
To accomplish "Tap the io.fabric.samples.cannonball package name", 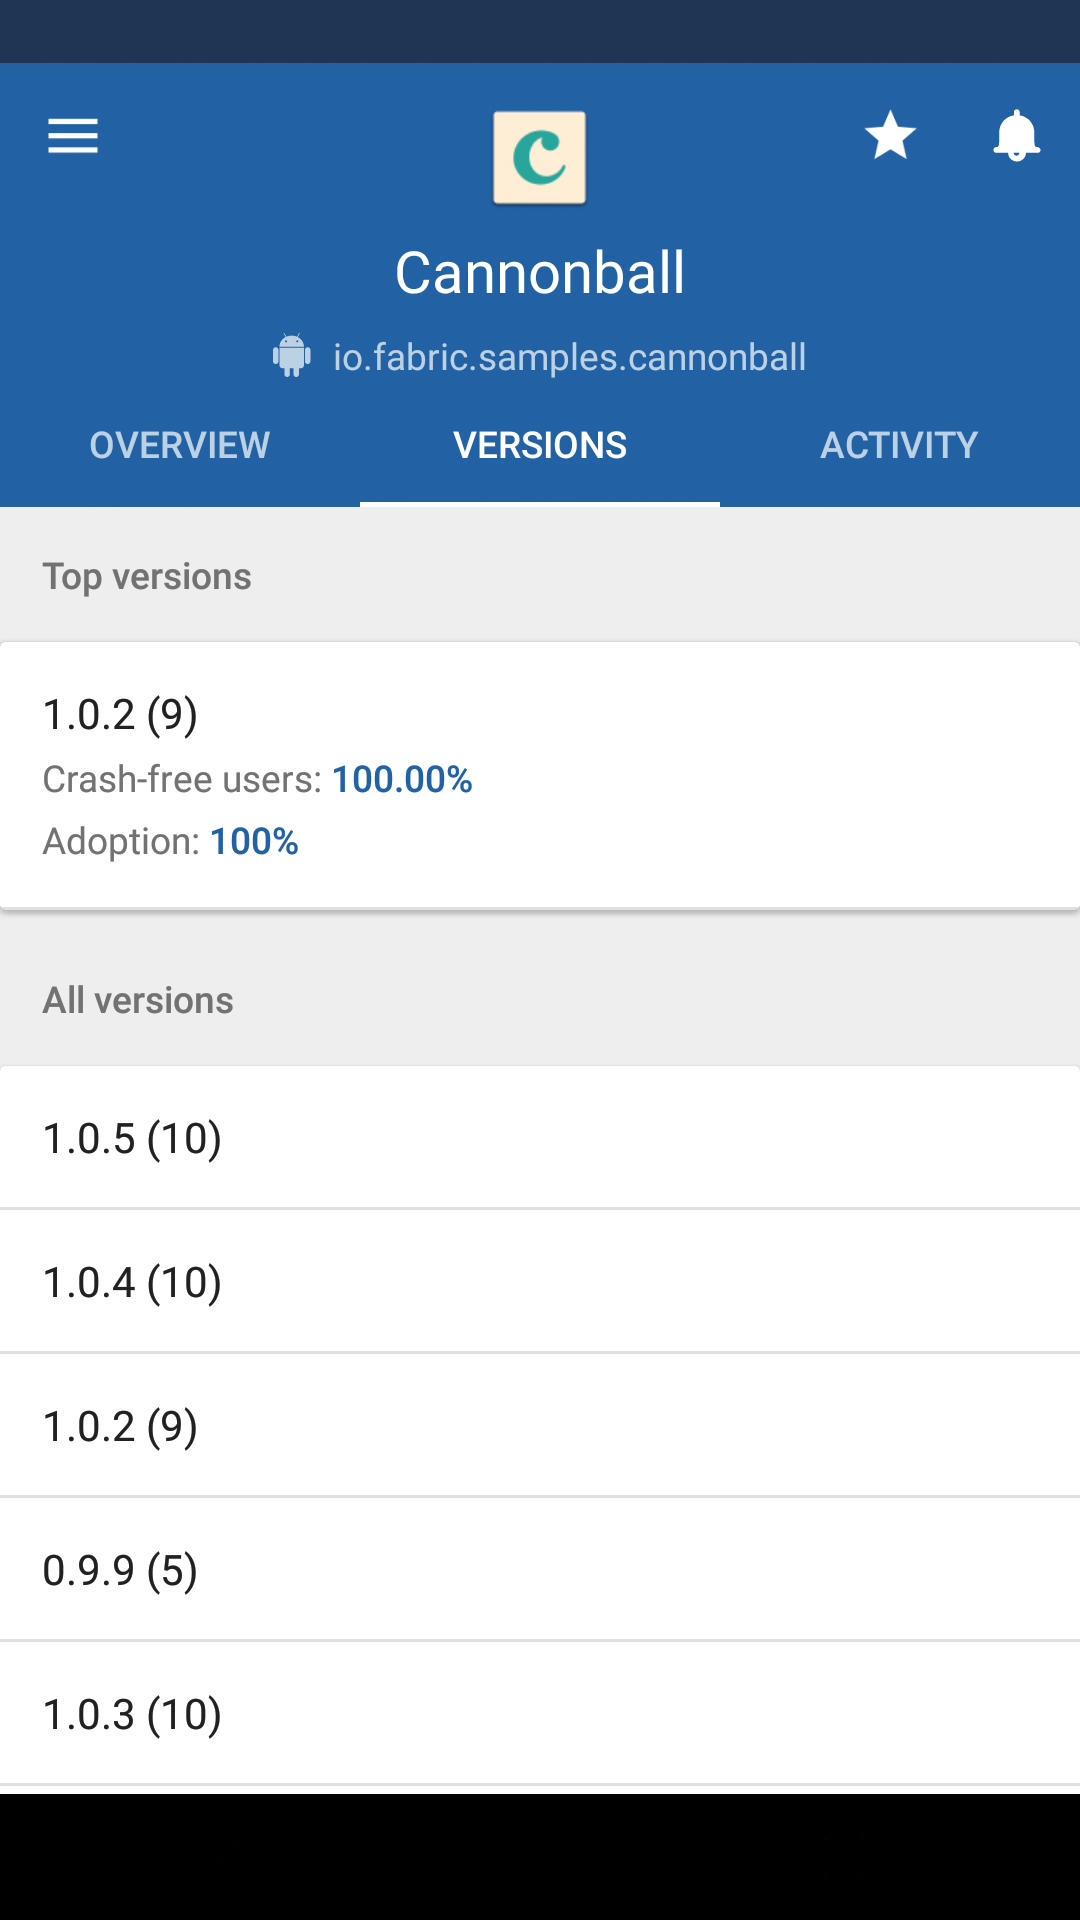I will (x=569, y=358).
